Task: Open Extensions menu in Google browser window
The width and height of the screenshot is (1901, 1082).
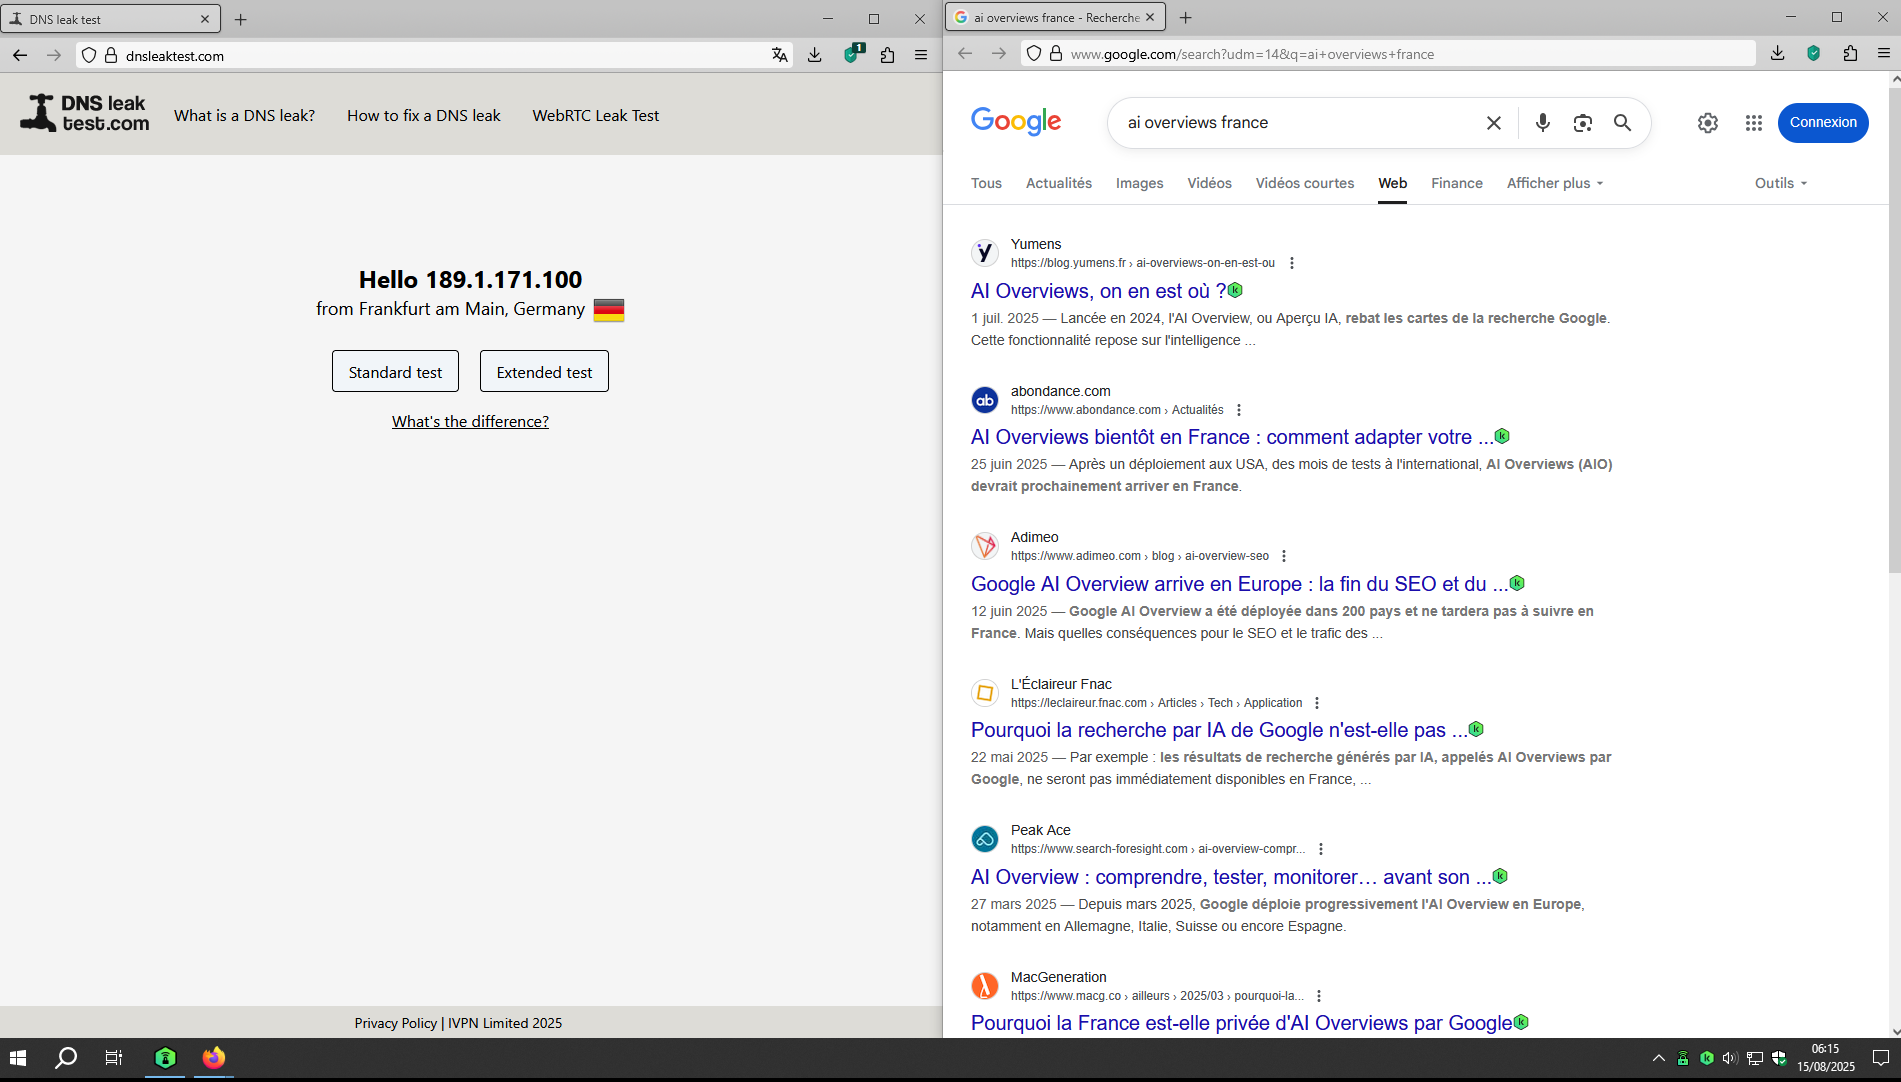Action: pyautogui.click(x=1850, y=54)
